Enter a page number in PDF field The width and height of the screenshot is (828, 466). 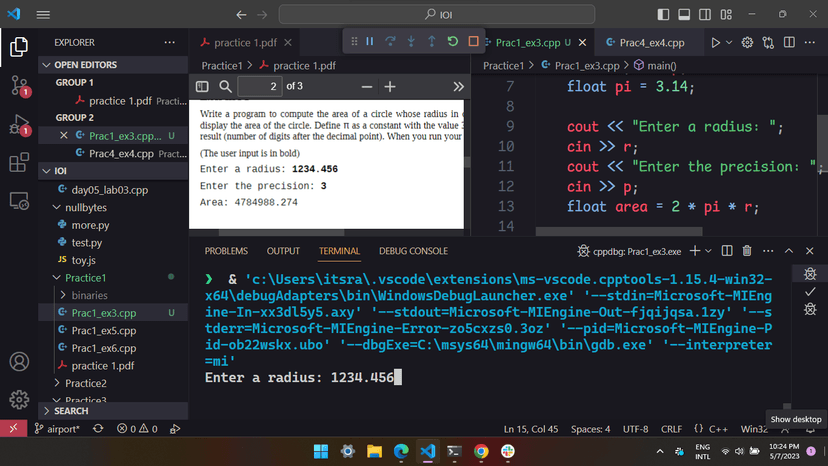click(x=260, y=87)
